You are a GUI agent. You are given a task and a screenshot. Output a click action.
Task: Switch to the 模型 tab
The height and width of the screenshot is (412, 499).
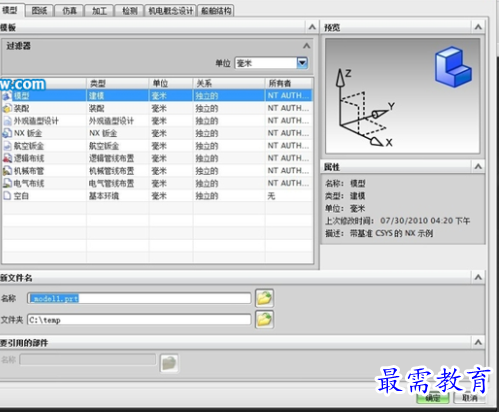(11, 10)
